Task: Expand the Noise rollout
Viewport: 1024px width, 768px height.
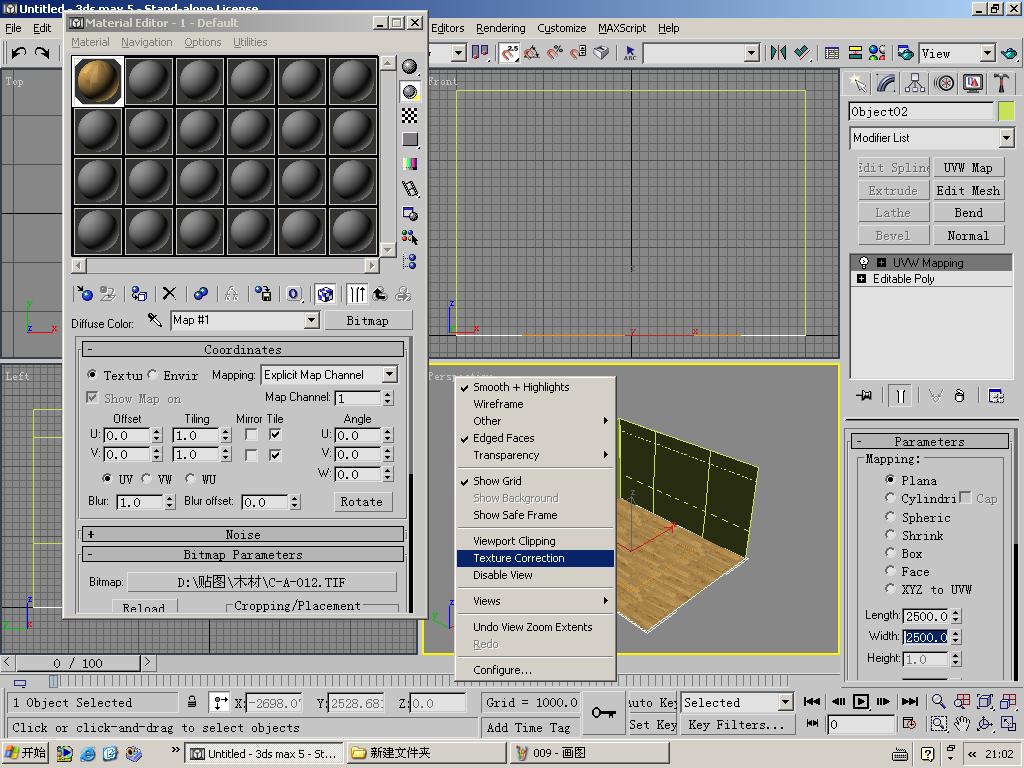Action: 243,535
